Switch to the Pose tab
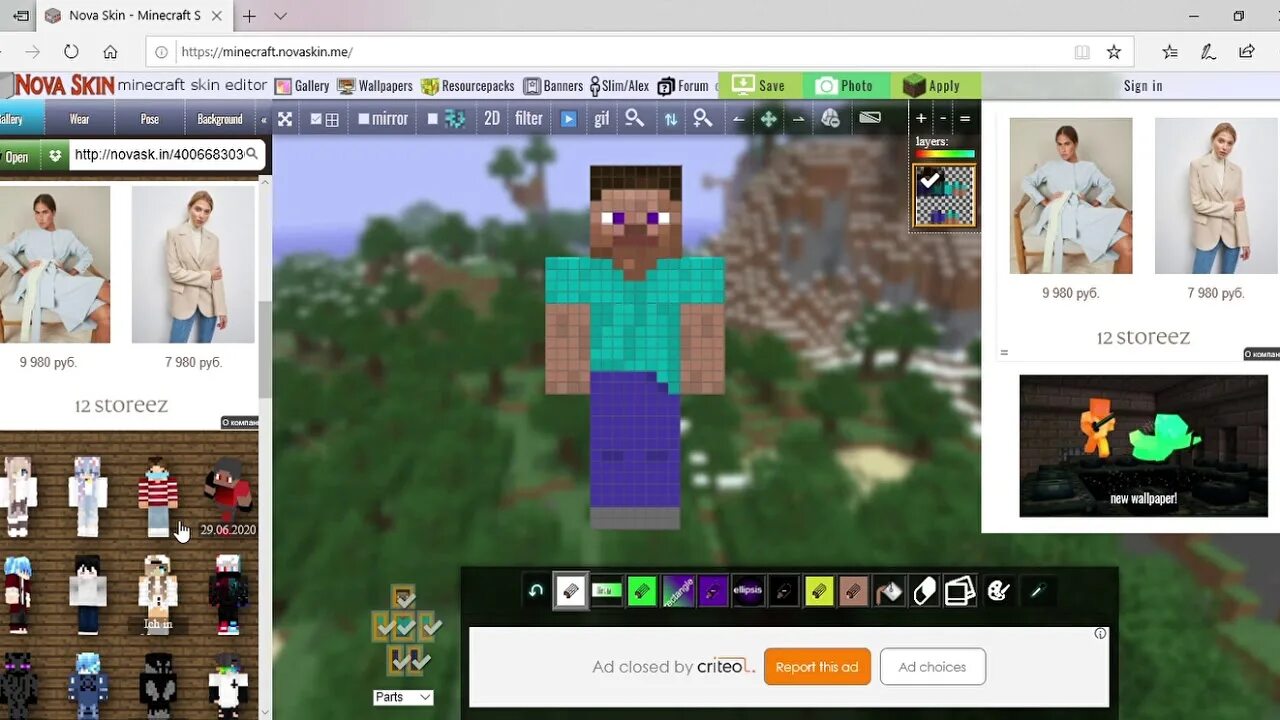The width and height of the screenshot is (1280, 720). click(150, 119)
